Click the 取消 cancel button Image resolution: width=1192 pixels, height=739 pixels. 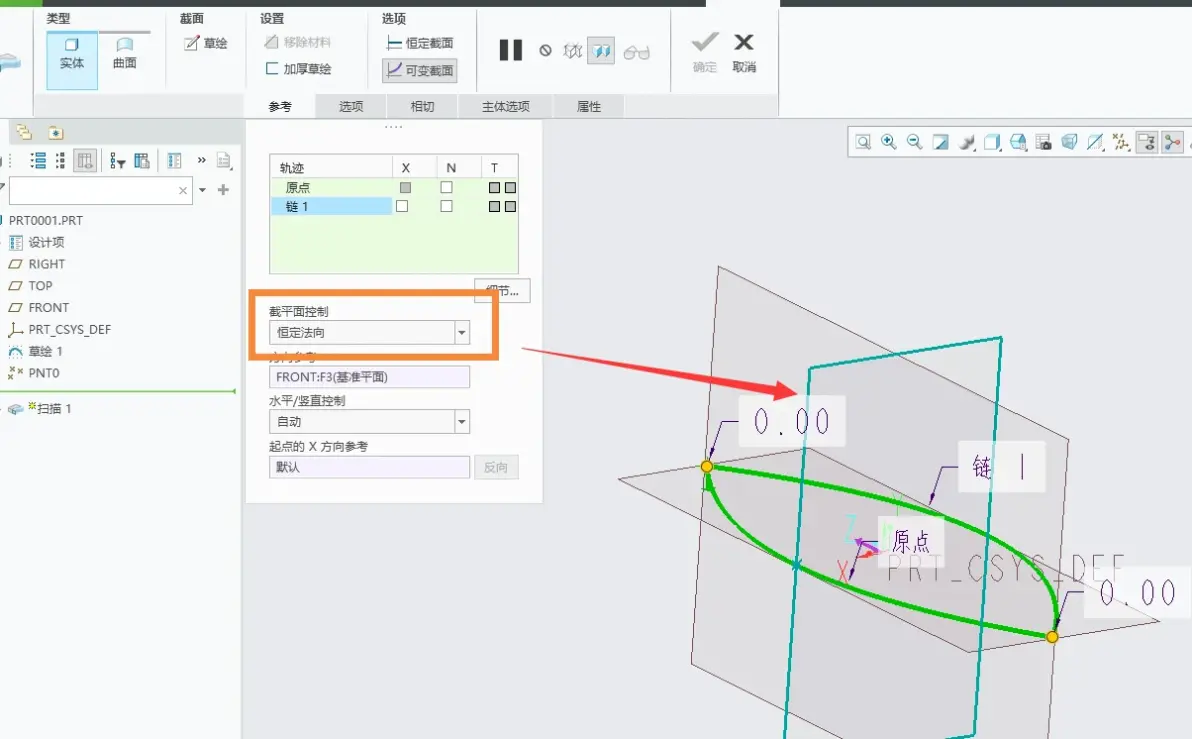(x=744, y=52)
